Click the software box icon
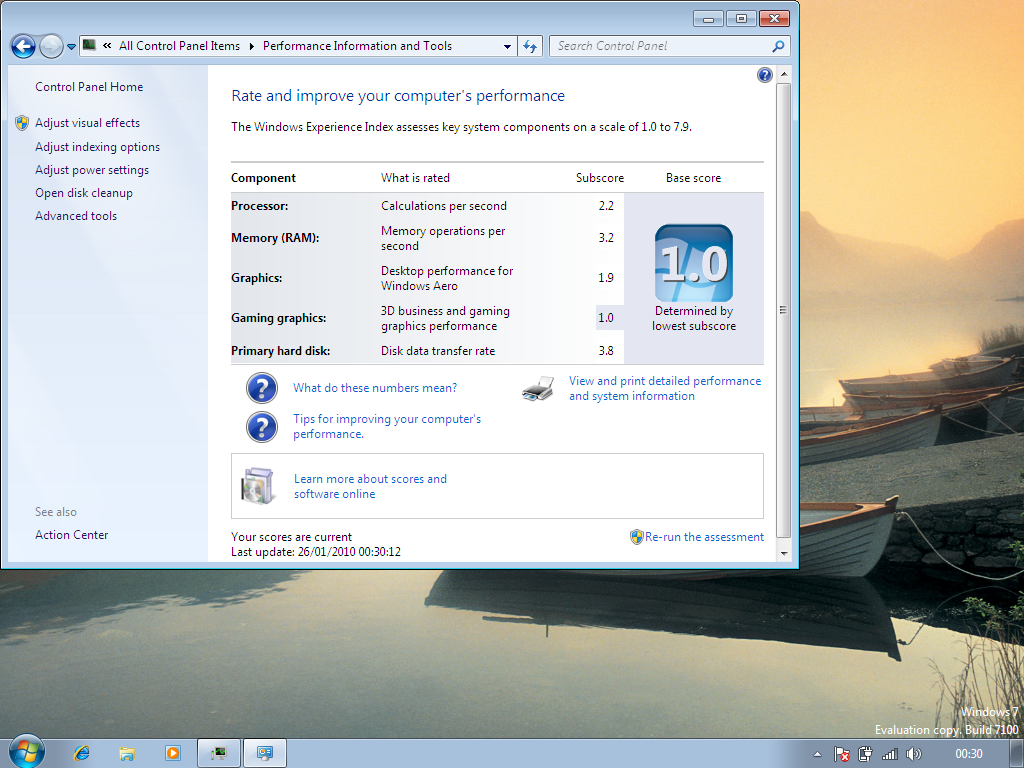The image size is (1024, 768). (258, 486)
